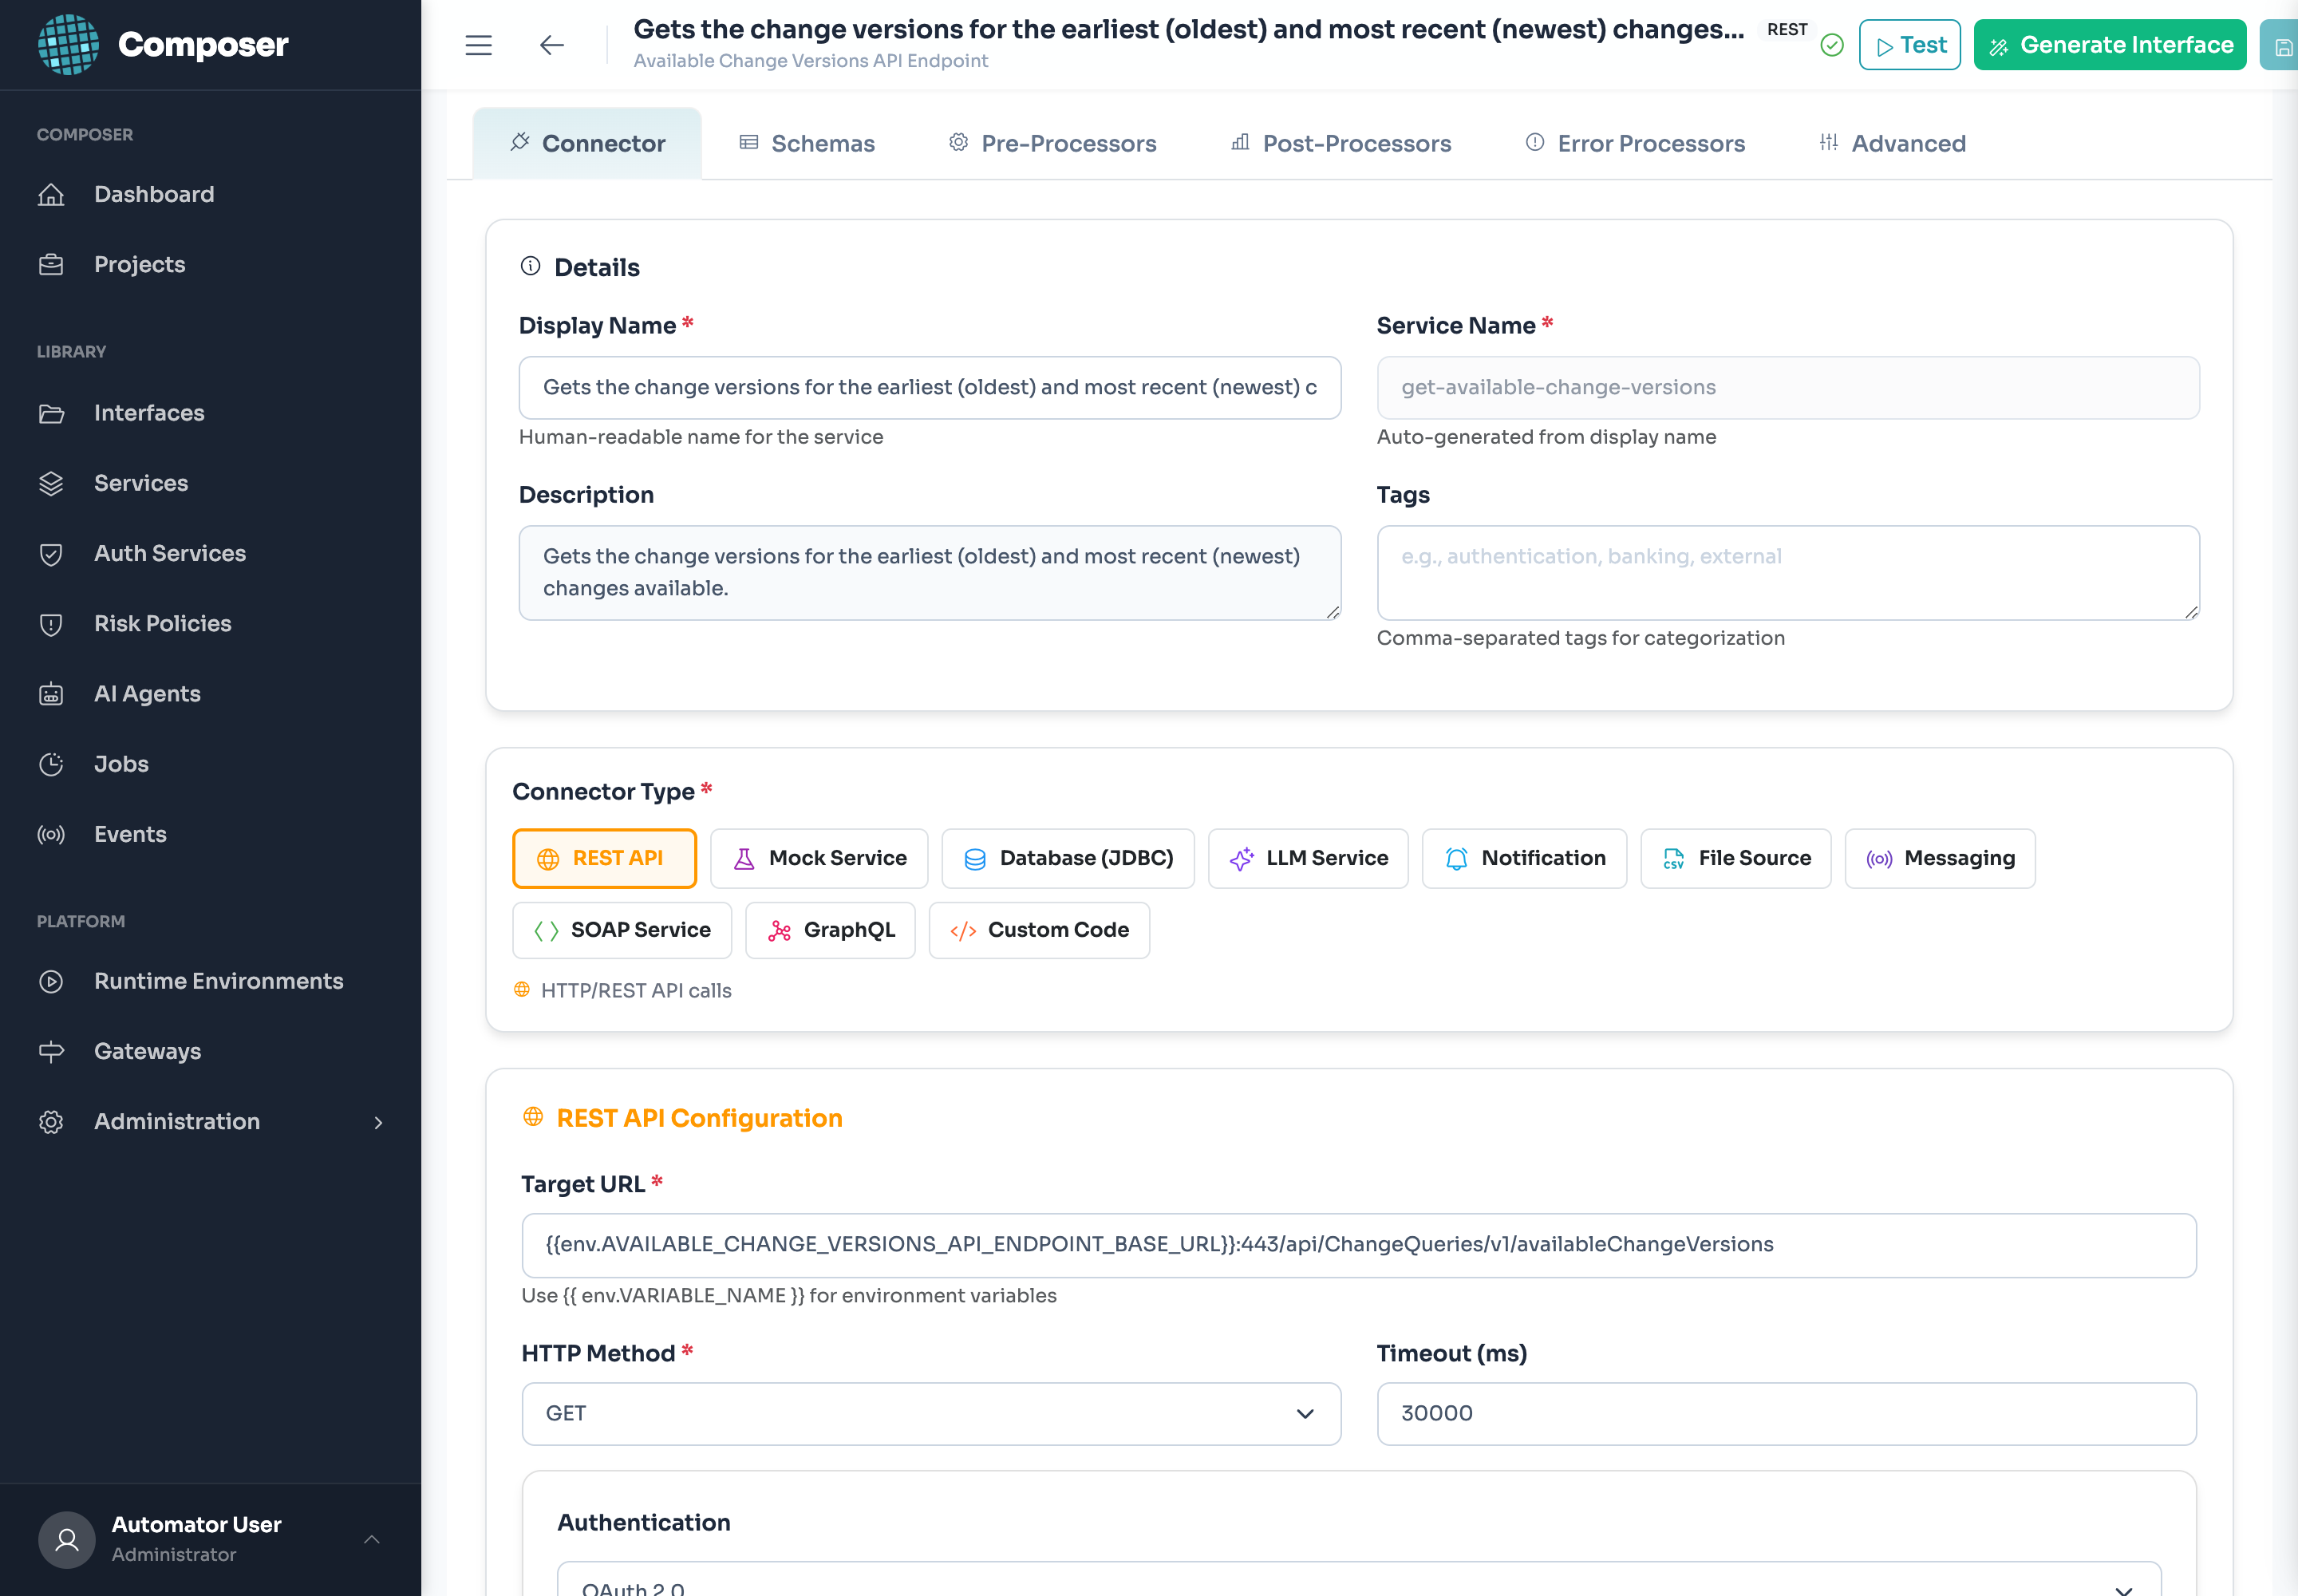The height and width of the screenshot is (1596, 2298).
Task: Edit the Target URL field
Action: tap(1359, 1245)
